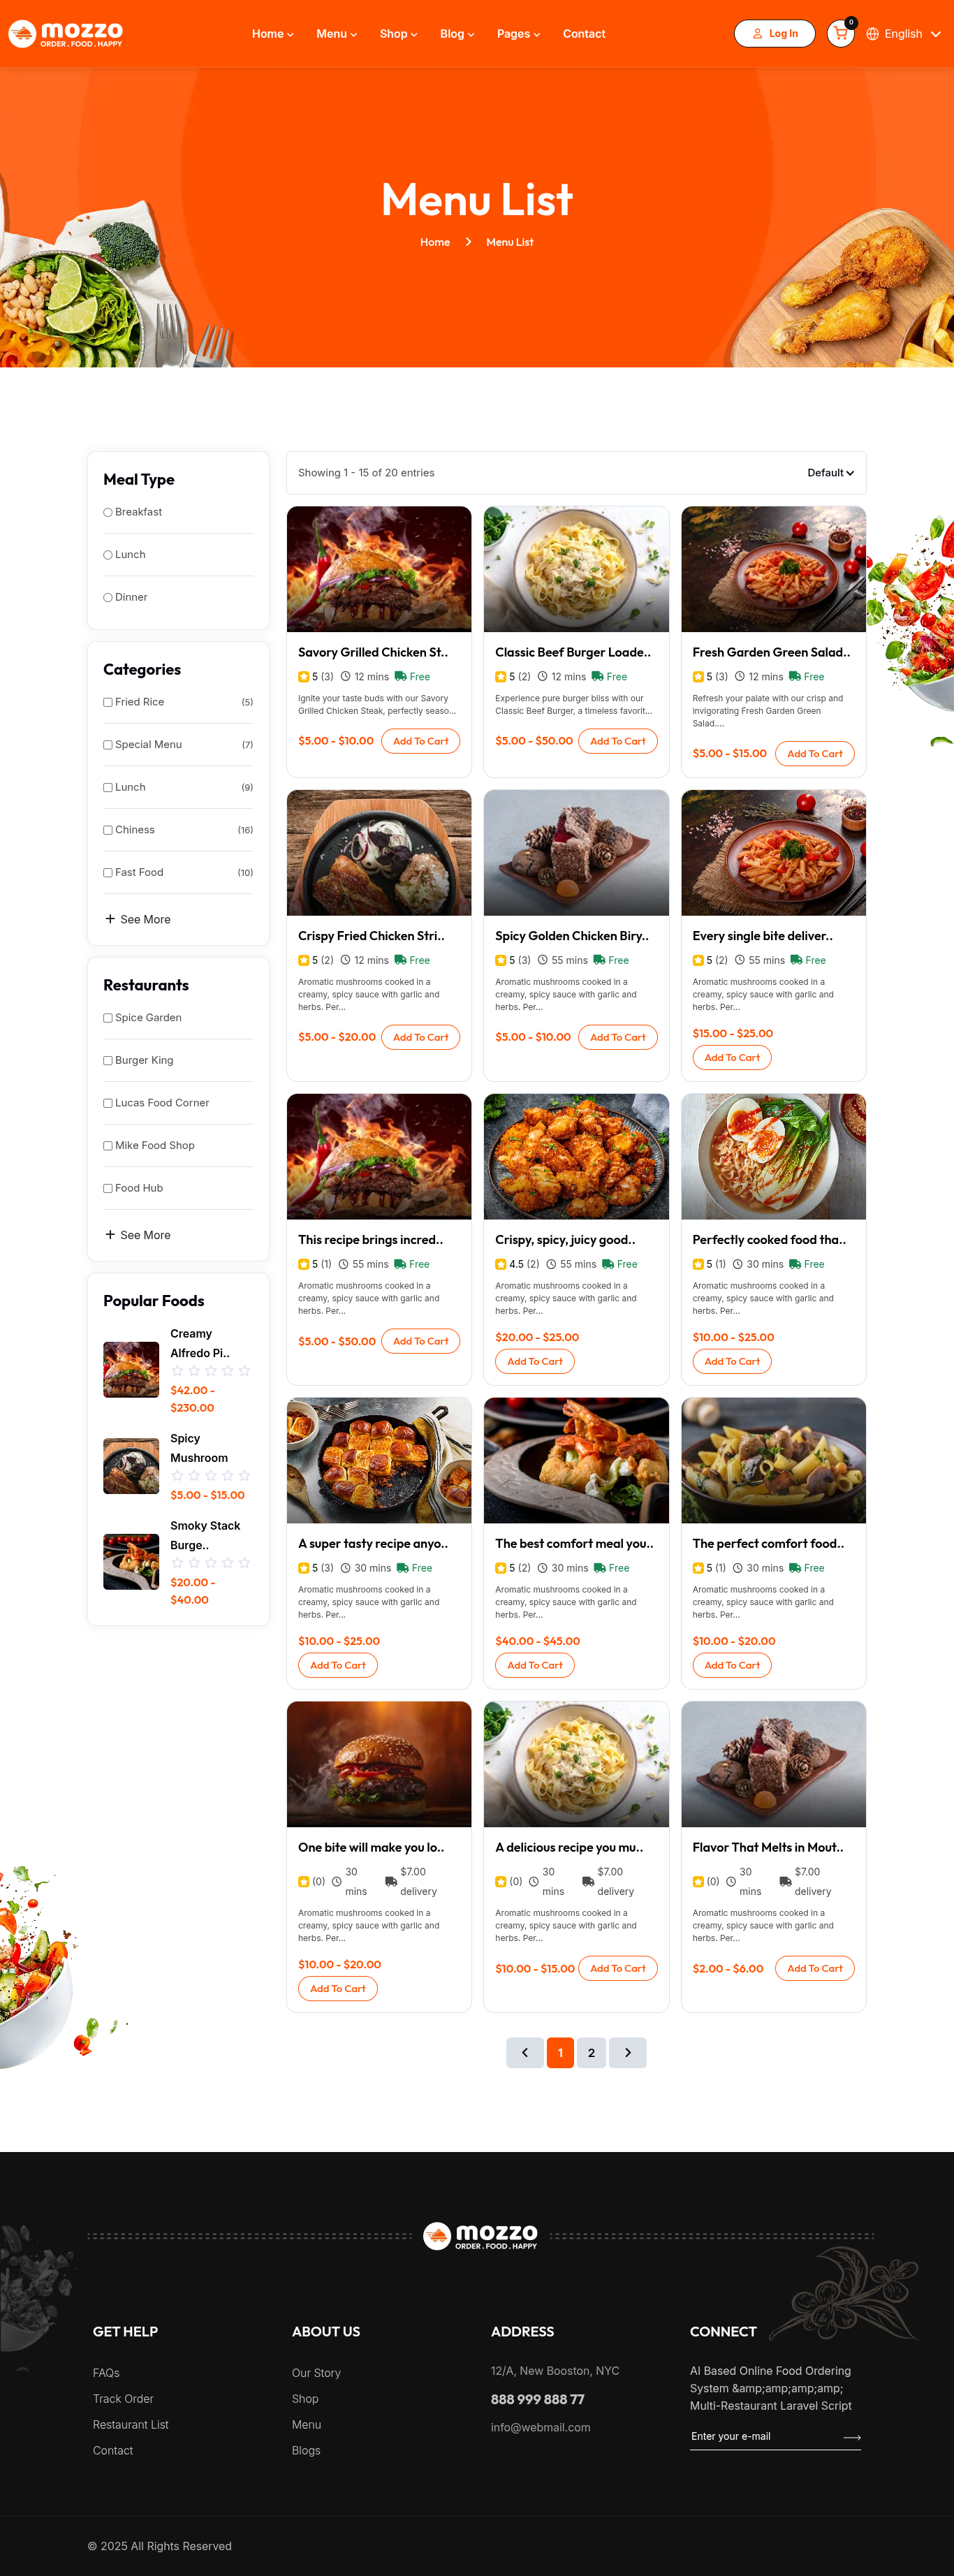Open the Creamy Alfredo popular food thumbnail
954x2576 pixels.
[x=131, y=1369]
